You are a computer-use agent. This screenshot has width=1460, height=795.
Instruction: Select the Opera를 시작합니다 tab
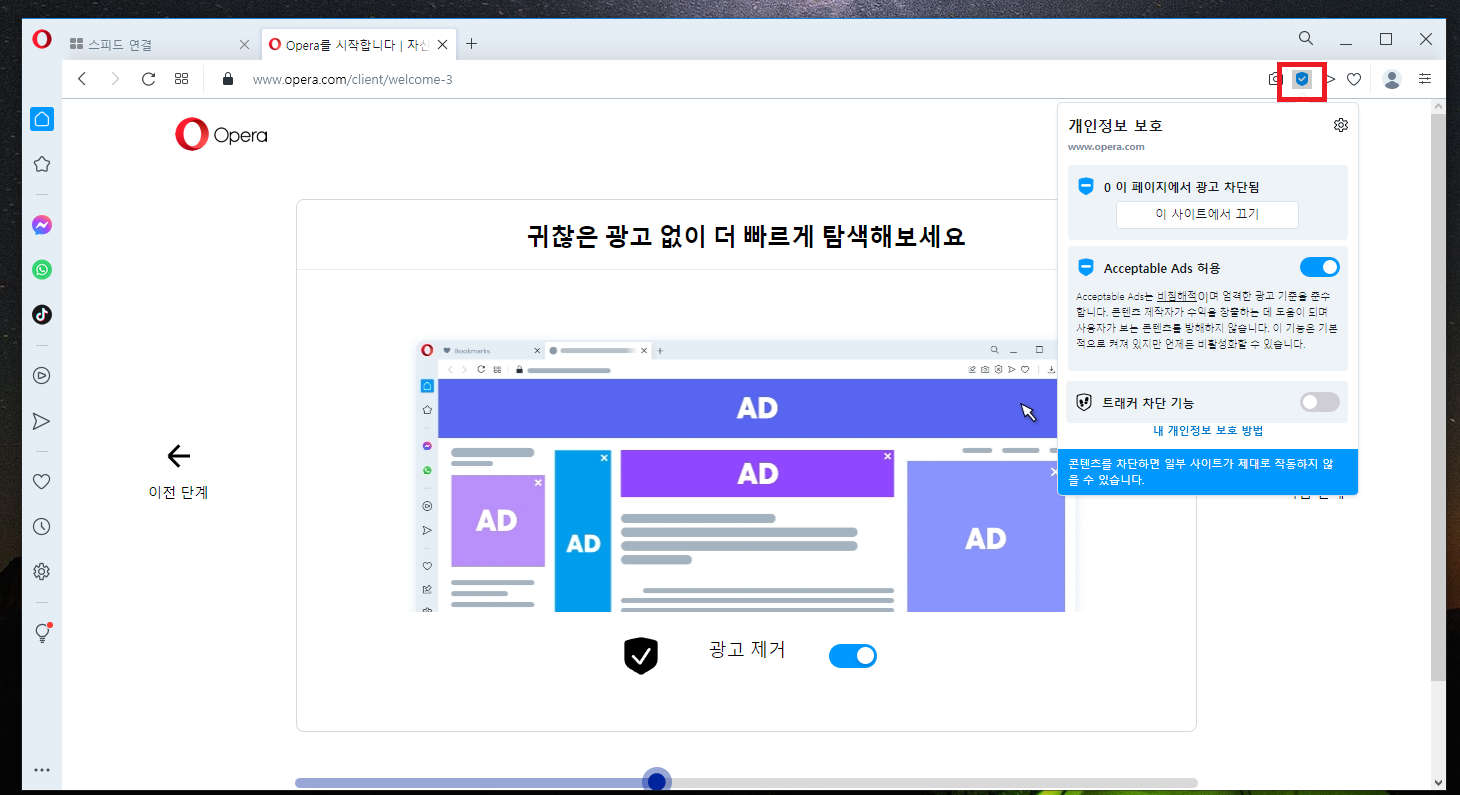tap(349, 45)
